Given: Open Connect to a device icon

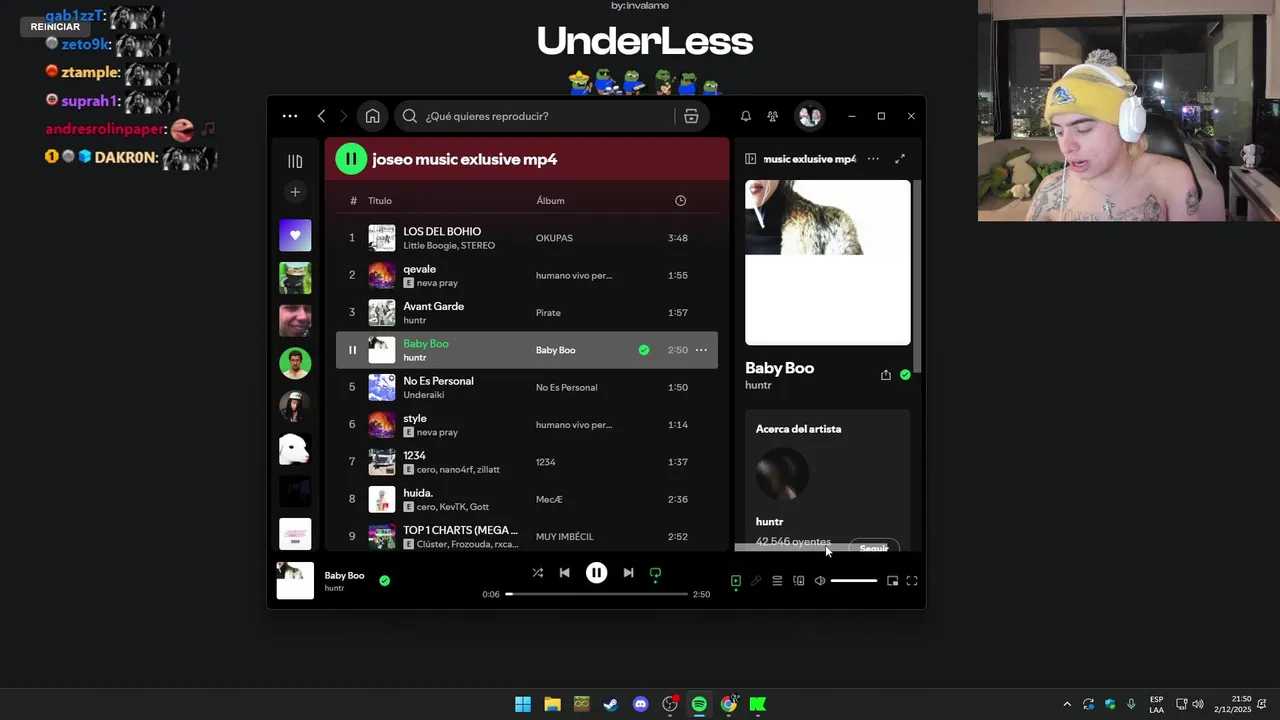Looking at the screenshot, I should [799, 581].
